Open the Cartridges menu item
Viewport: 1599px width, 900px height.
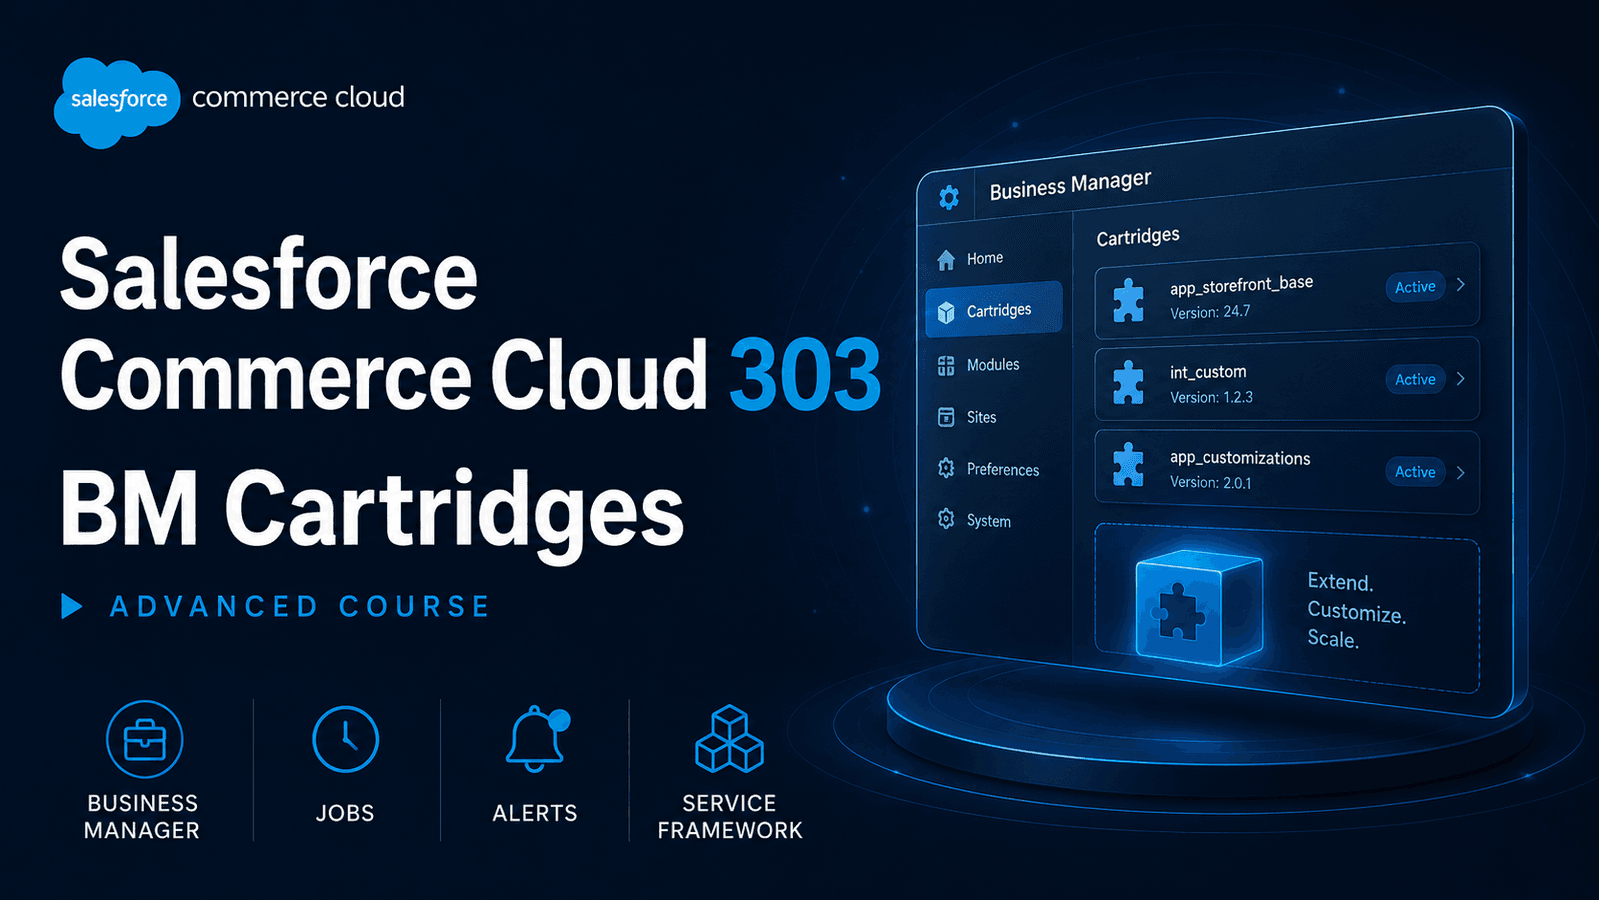click(993, 310)
